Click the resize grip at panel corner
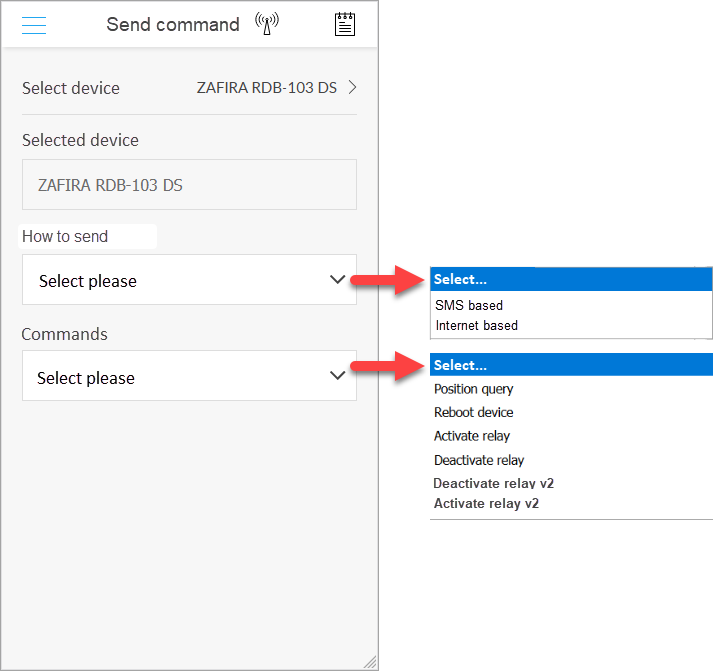The width and height of the screenshot is (713, 671). (370, 662)
